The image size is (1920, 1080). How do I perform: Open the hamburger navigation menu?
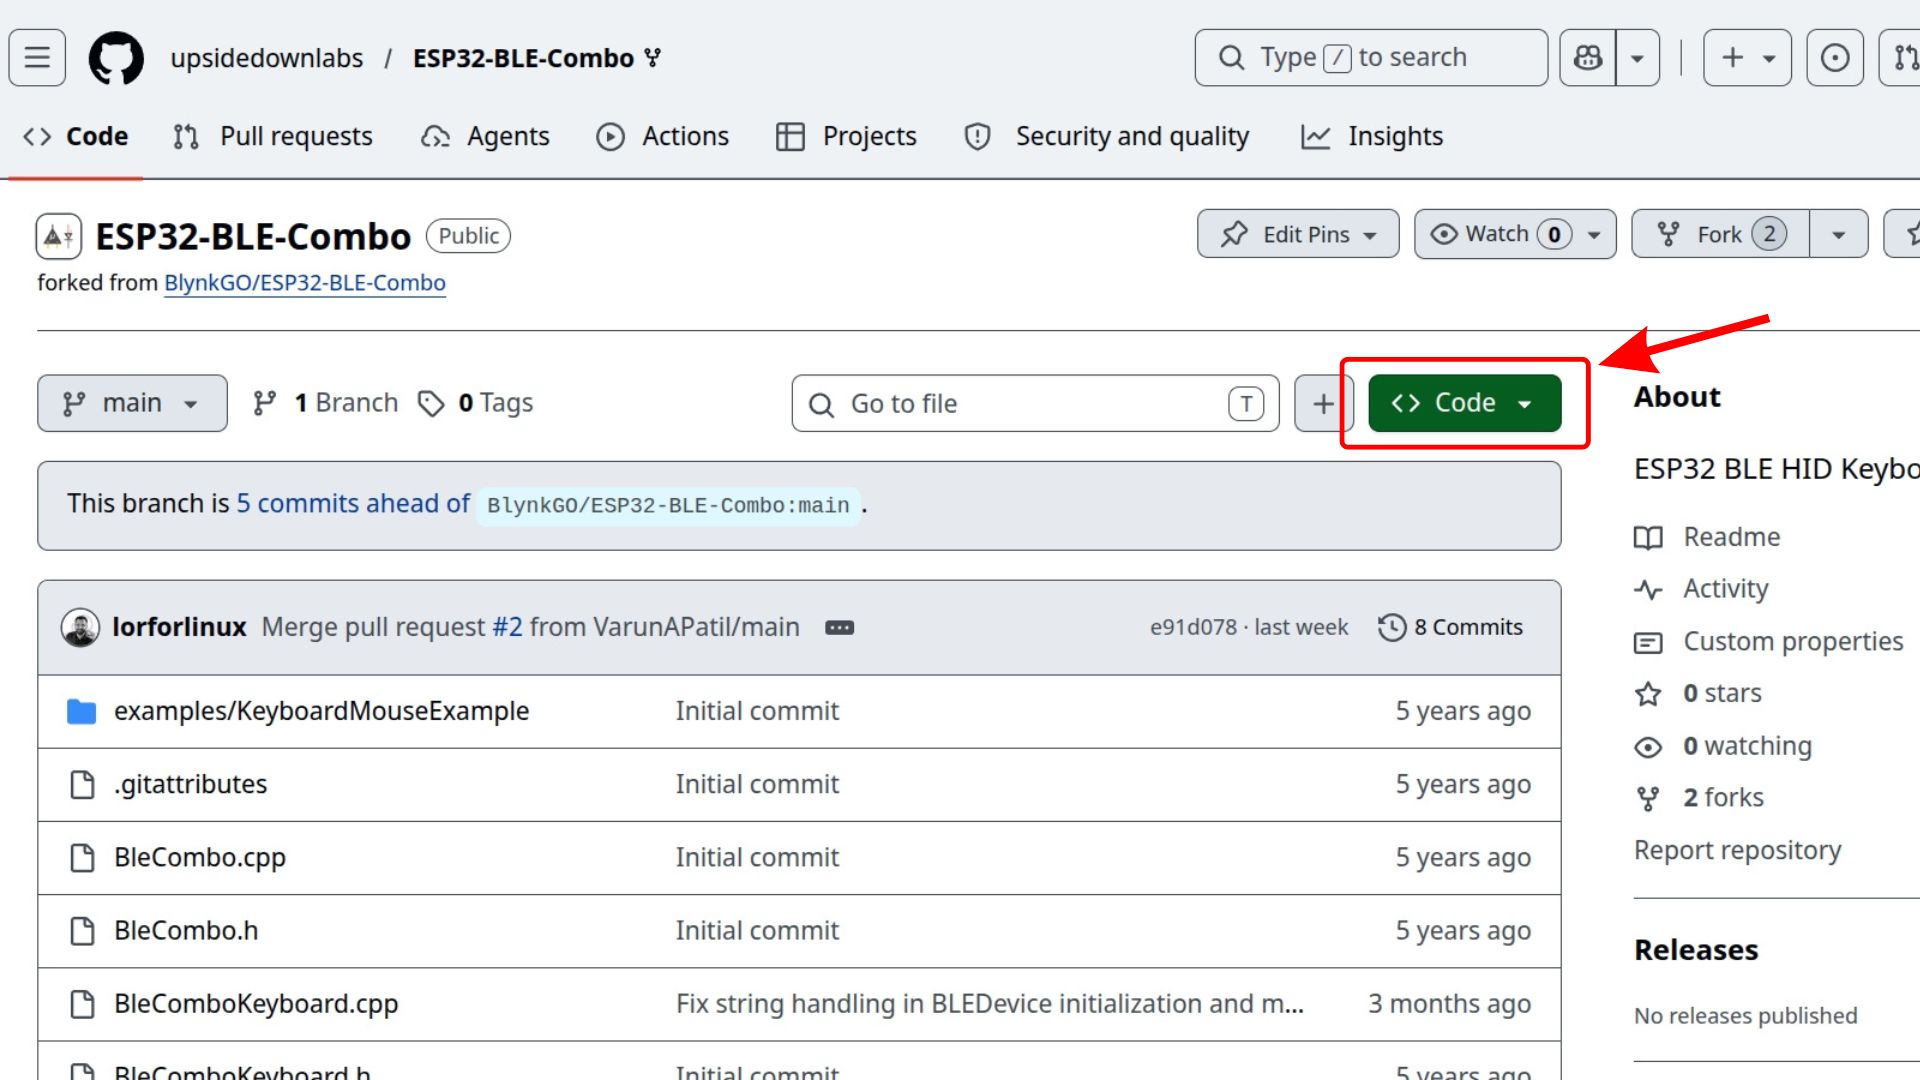click(37, 57)
